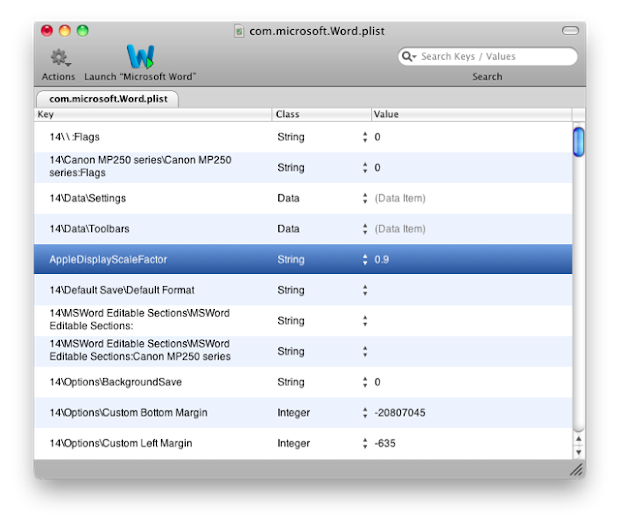Viewport: 620px width, 526px height.
Task: Select the com.microsoft.Word.plist tab
Action: click(x=108, y=99)
